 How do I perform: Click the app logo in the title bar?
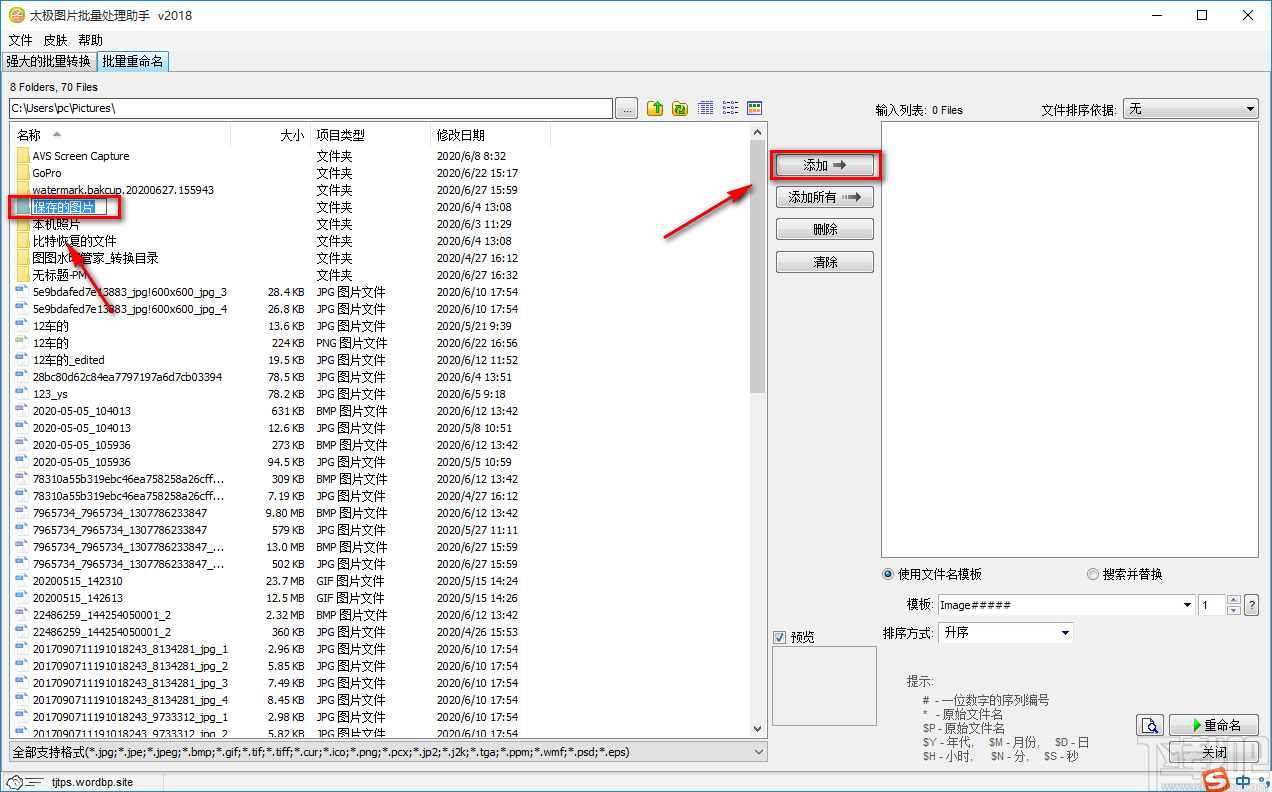click(17, 15)
